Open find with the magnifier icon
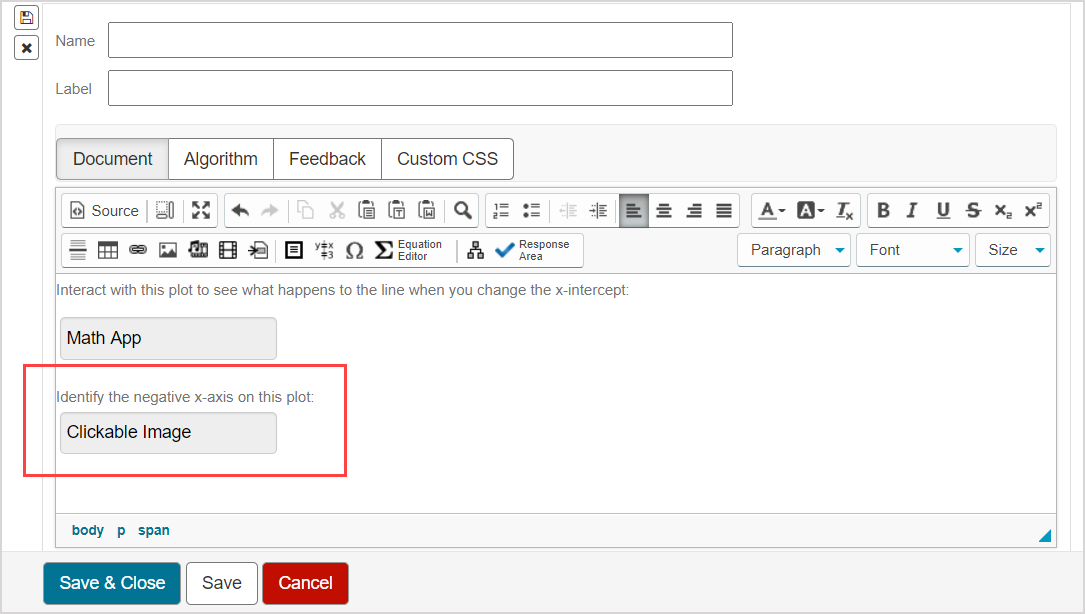Screen dimensions: 1085x614 (x=462, y=210)
